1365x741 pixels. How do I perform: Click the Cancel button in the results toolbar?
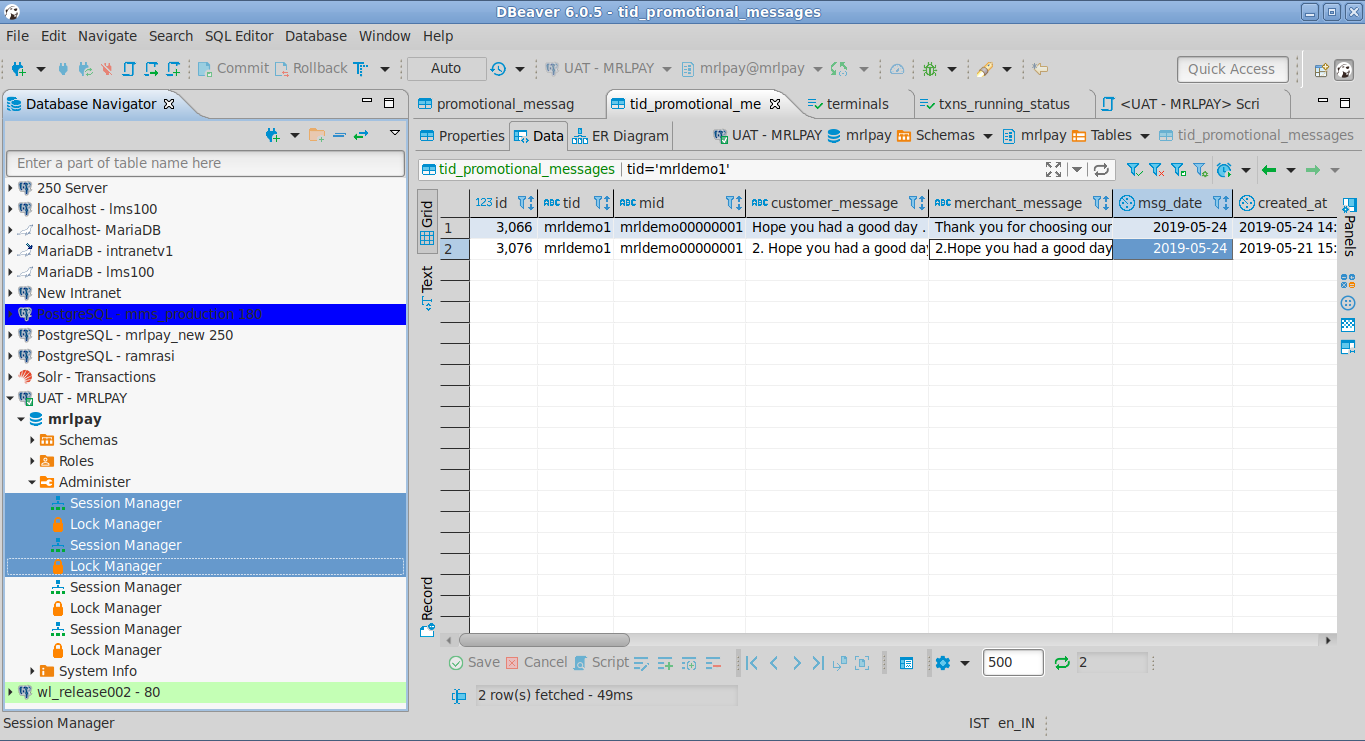tap(544, 662)
